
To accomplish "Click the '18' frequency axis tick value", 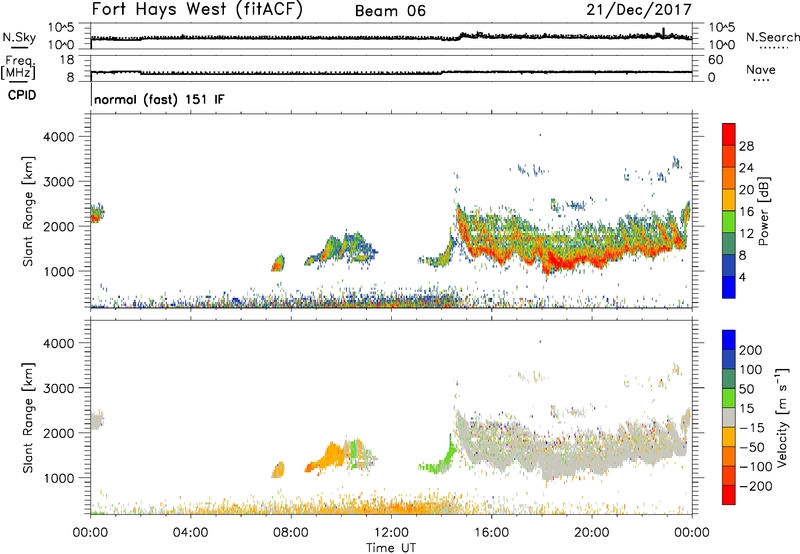I will tap(66, 60).
